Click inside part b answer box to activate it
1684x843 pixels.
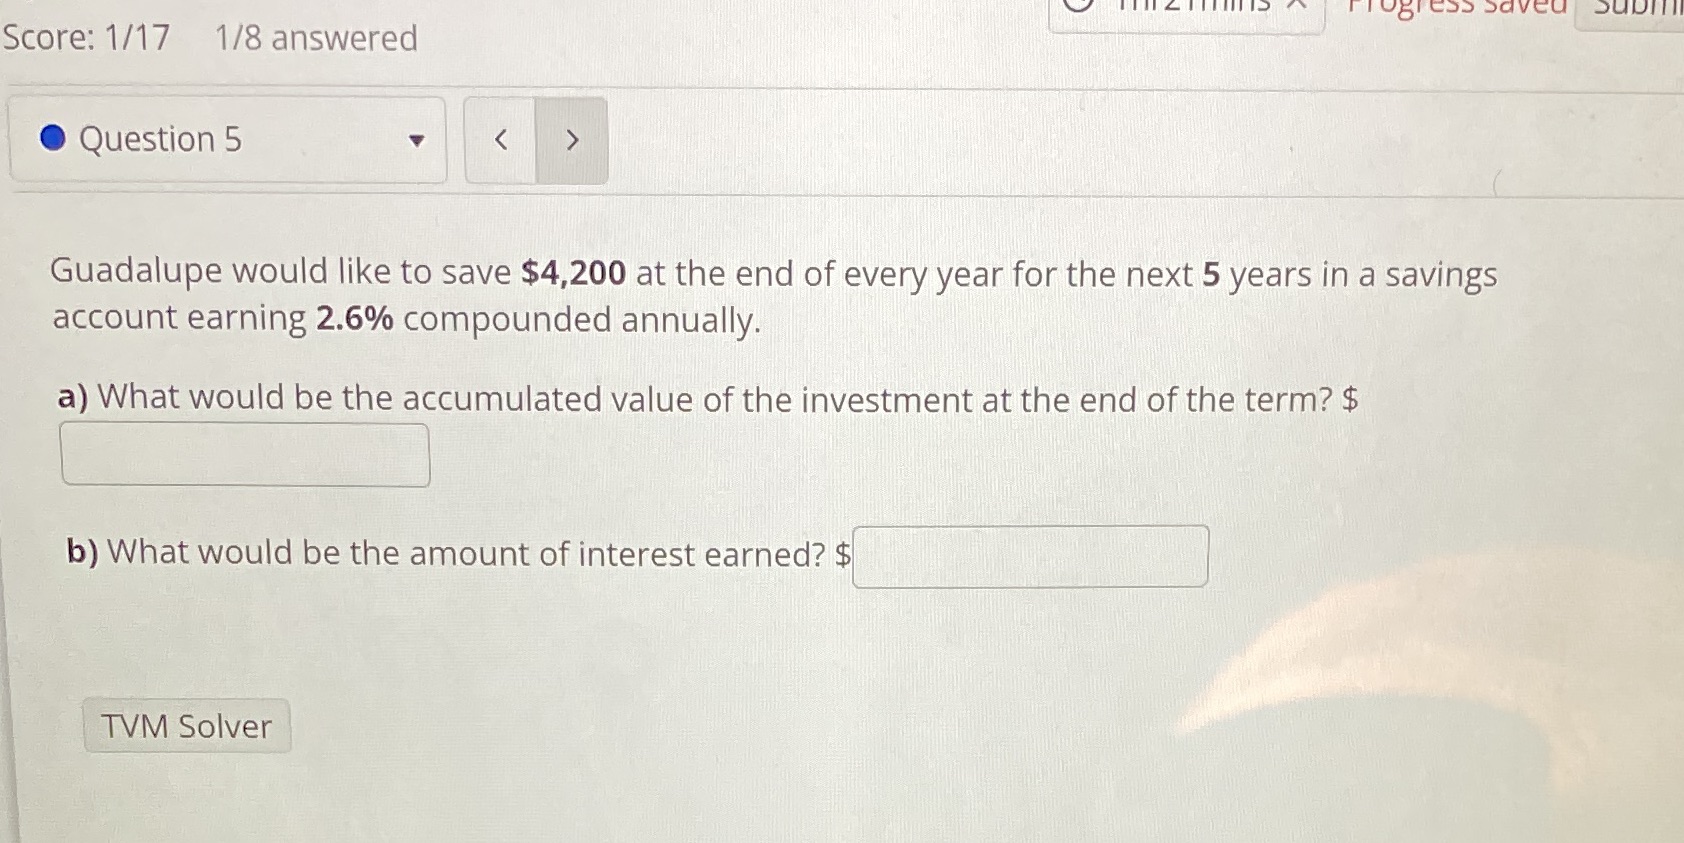pyautogui.click(x=1030, y=556)
